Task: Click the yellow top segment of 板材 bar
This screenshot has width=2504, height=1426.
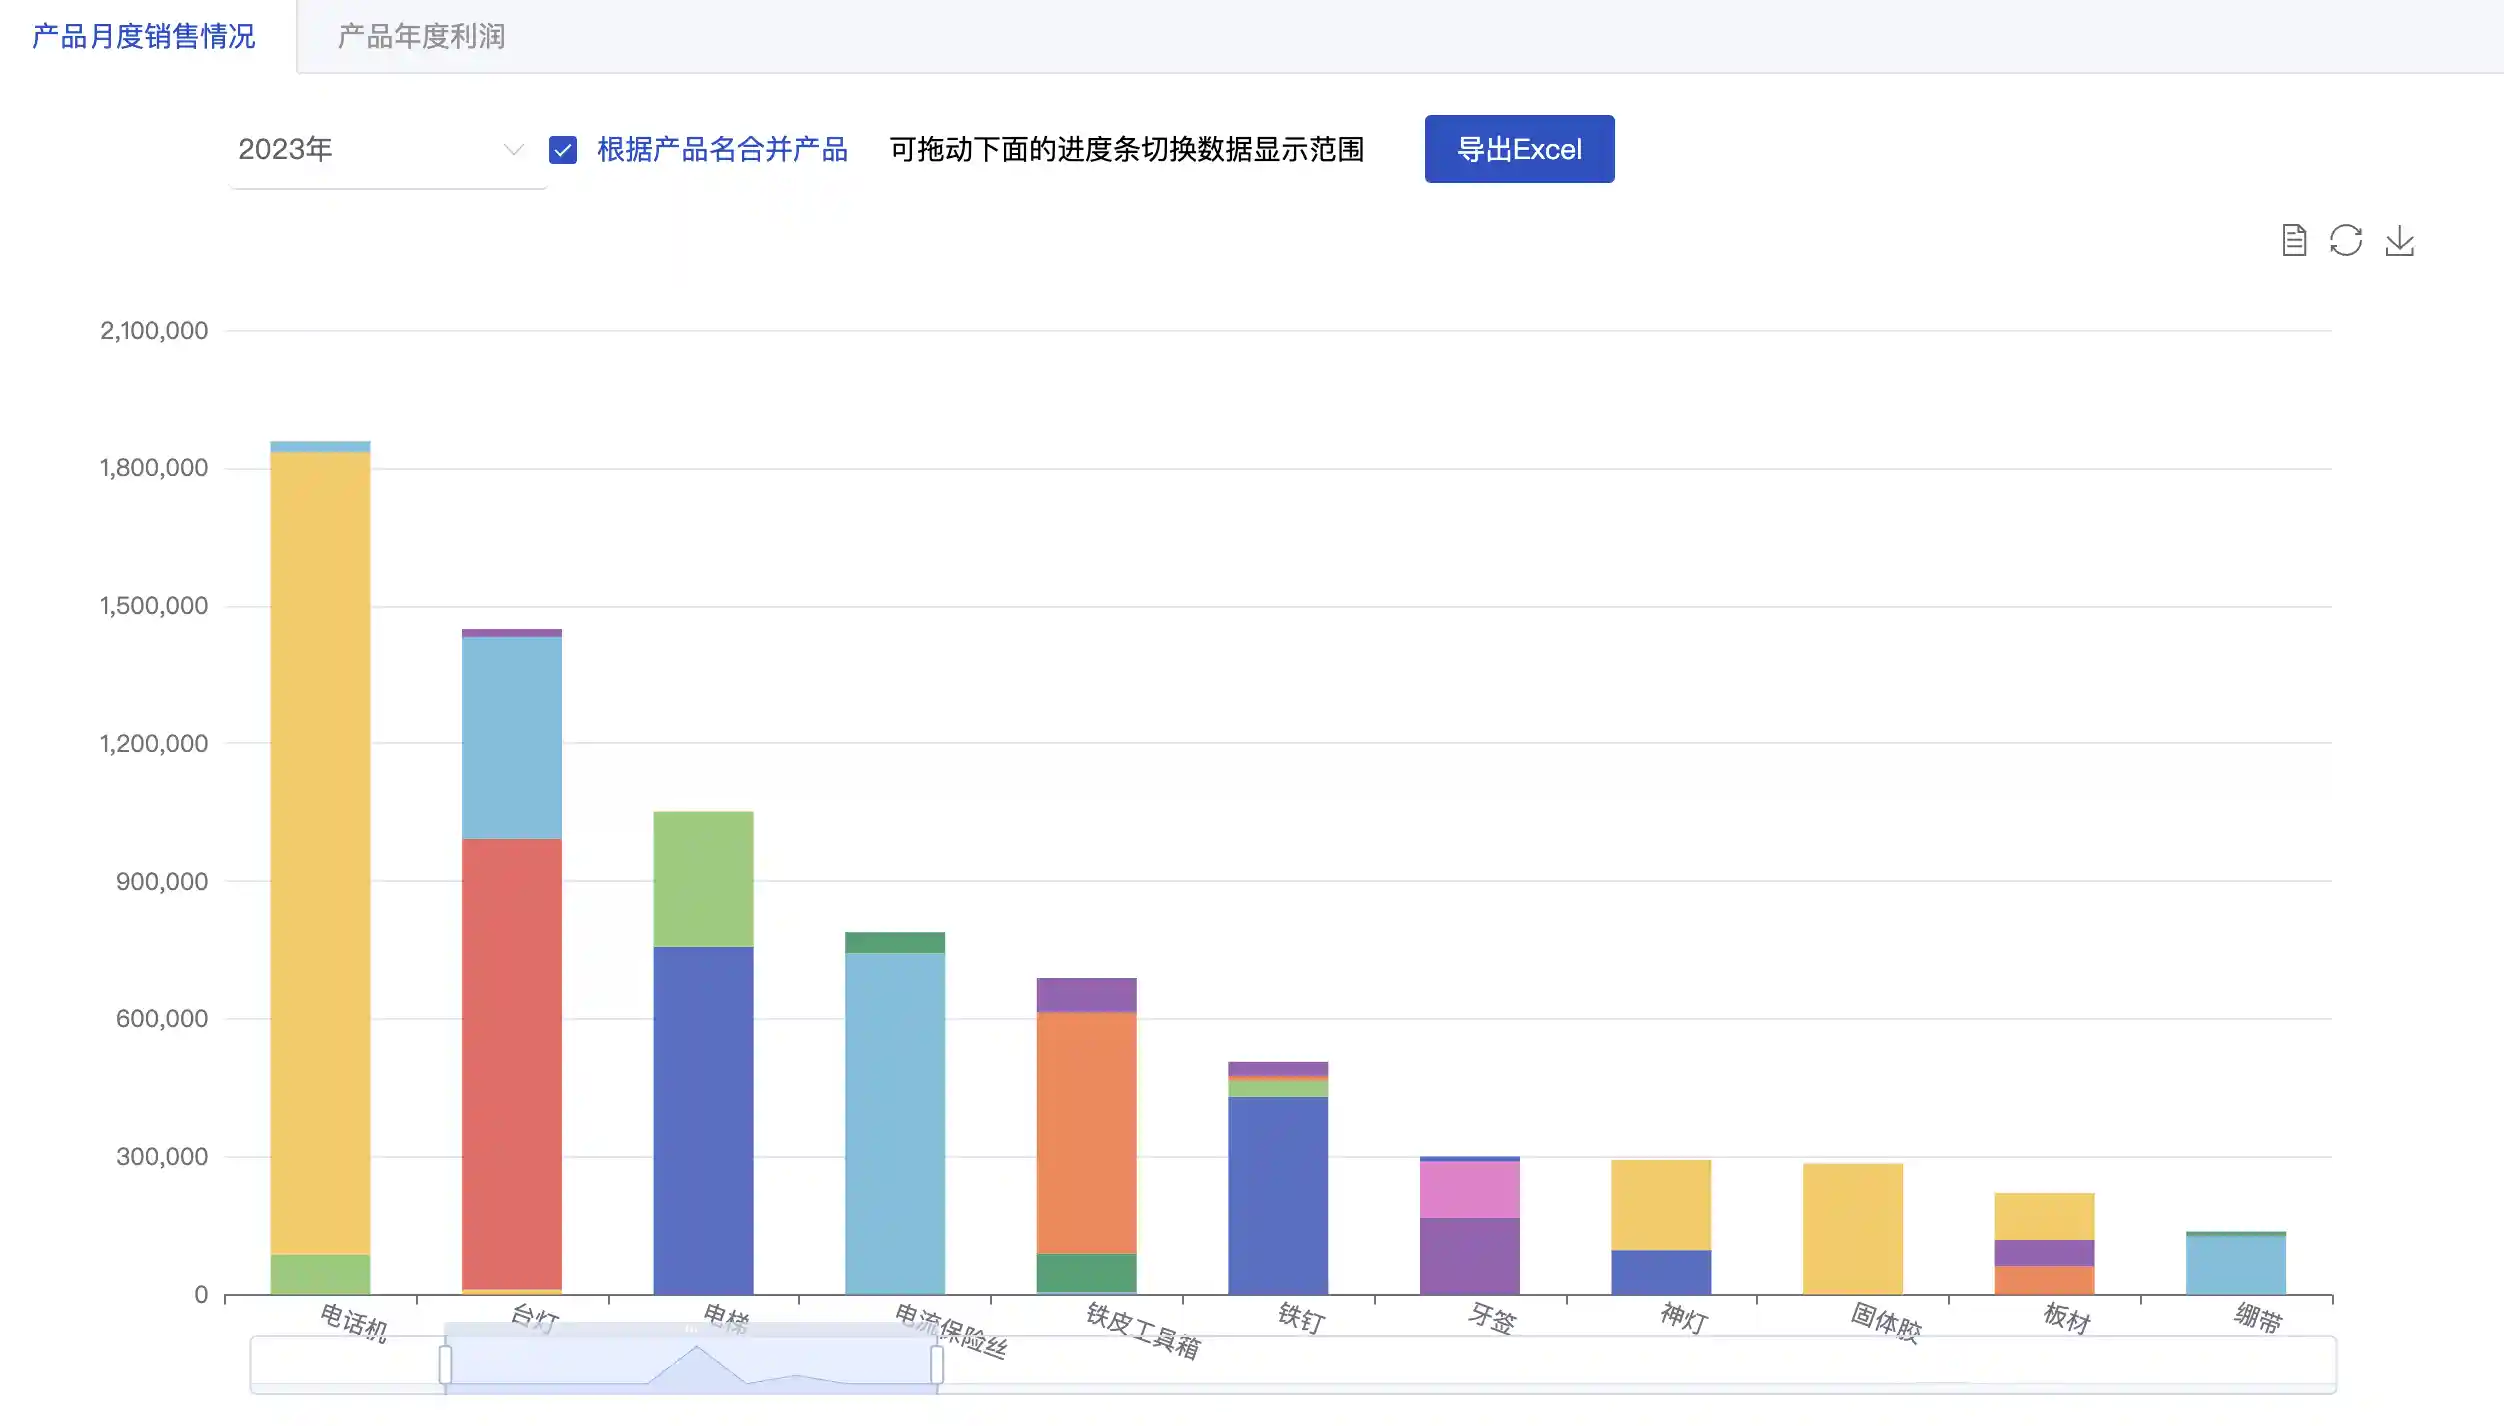Action: pyautogui.click(x=2044, y=1216)
